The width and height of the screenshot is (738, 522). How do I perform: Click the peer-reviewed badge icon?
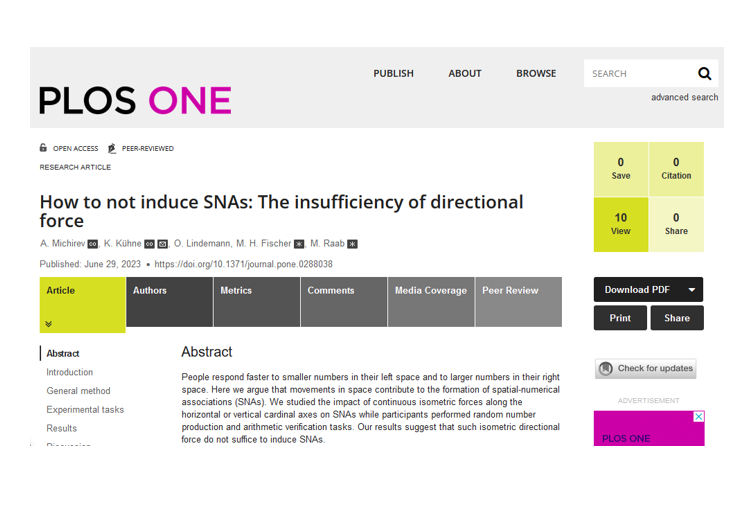(112, 148)
